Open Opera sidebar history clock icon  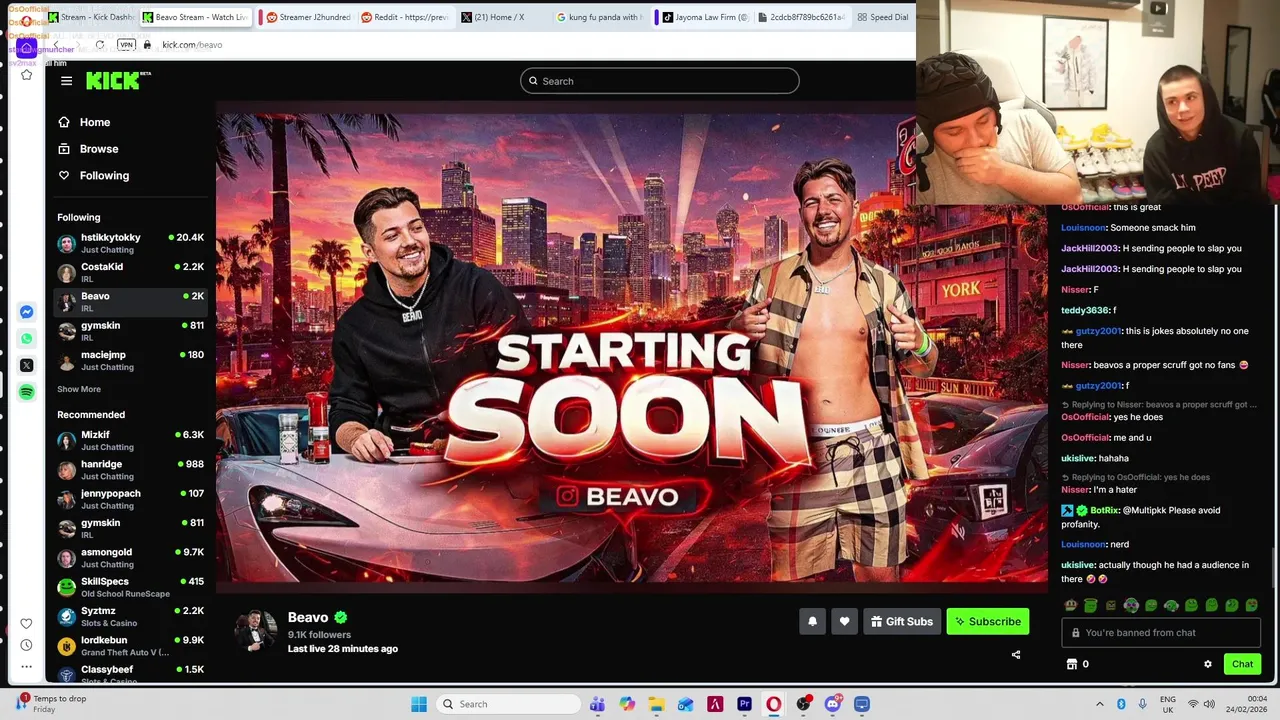pos(26,645)
